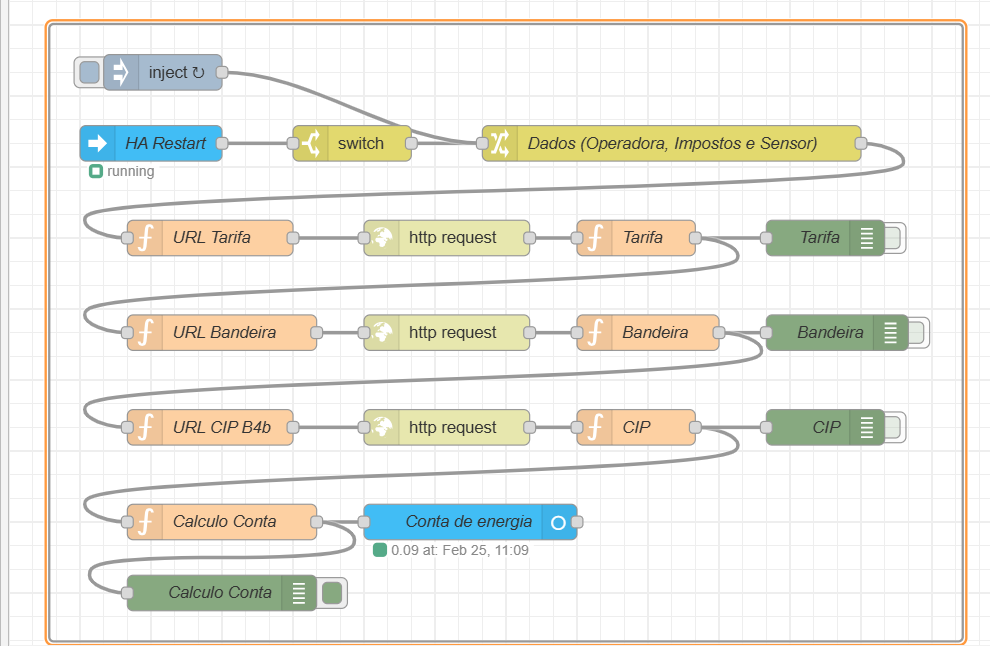990x646 pixels.
Task: Select the HA Restart node arrow icon
Action: 97,143
